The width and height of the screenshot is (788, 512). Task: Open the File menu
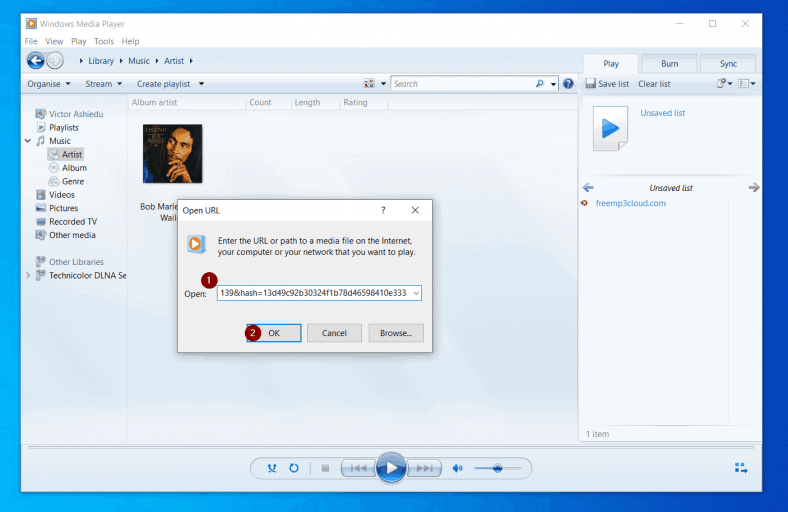tap(31, 41)
